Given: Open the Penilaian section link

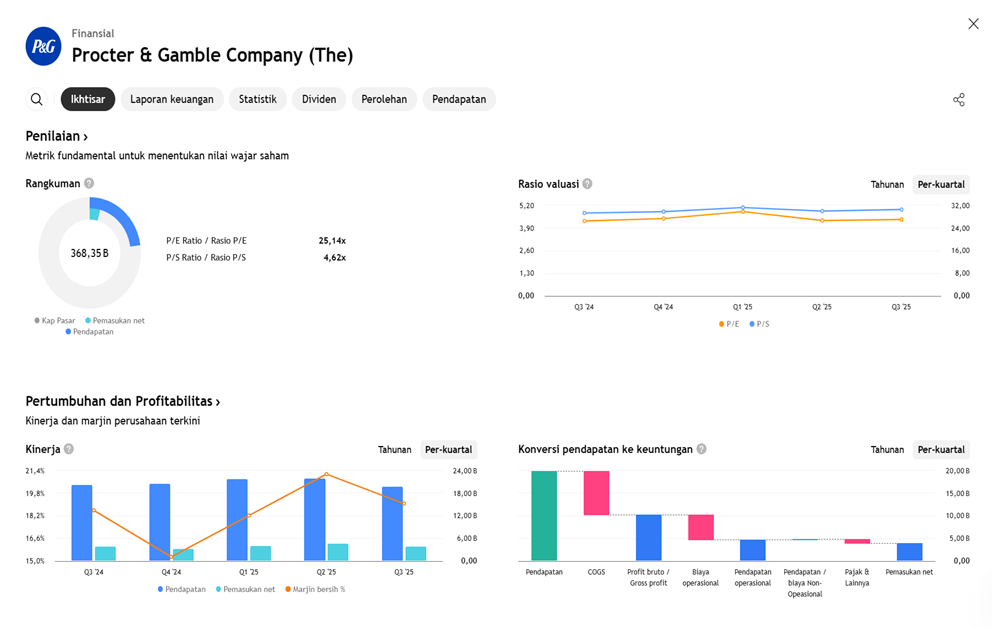Looking at the screenshot, I should tap(57, 136).
